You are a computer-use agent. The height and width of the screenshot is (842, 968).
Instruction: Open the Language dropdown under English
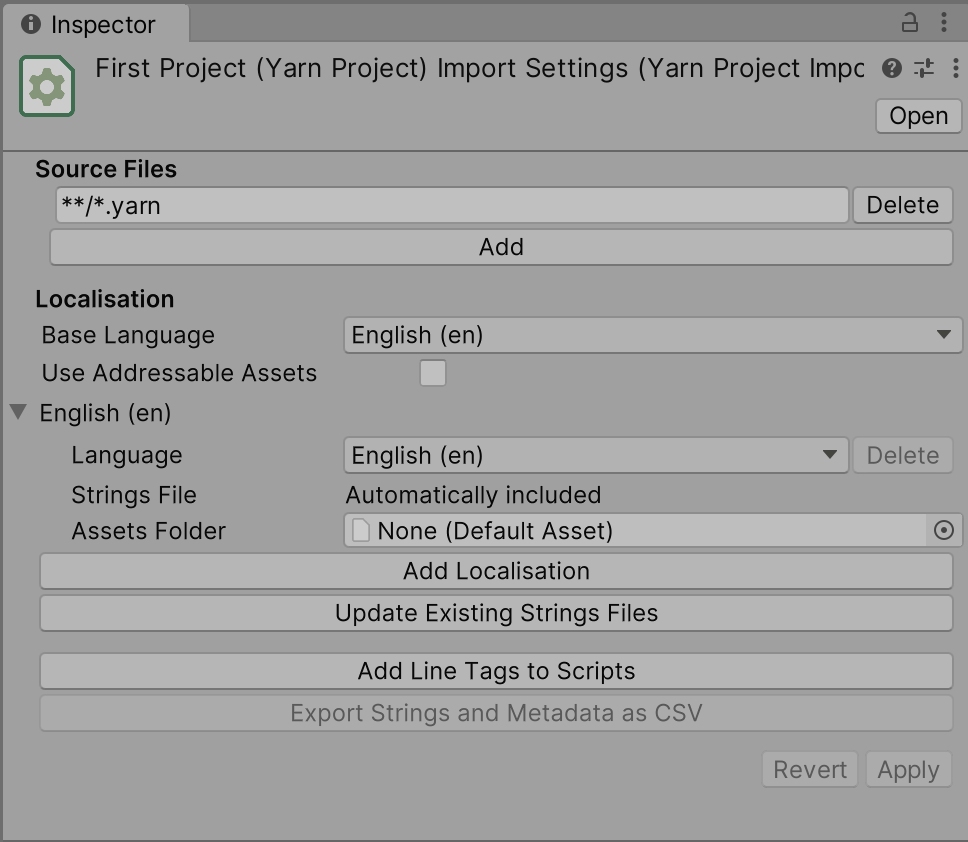[x=595, y=455]
